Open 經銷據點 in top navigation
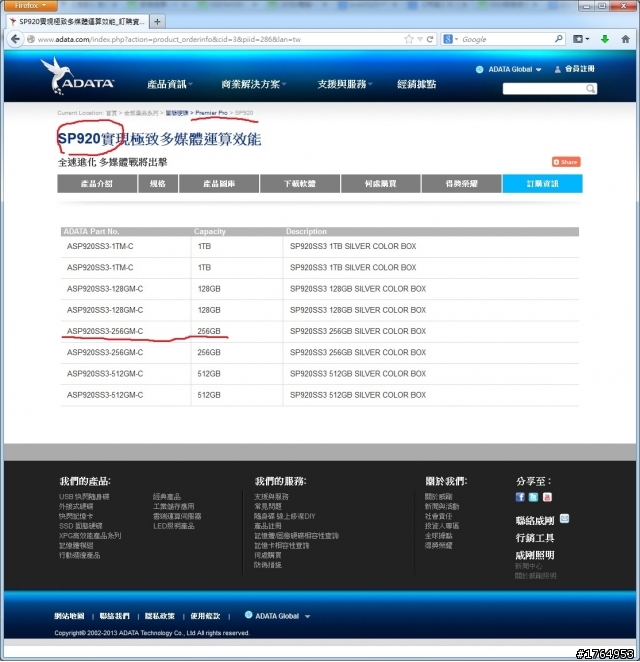 (x=416, y=84)
